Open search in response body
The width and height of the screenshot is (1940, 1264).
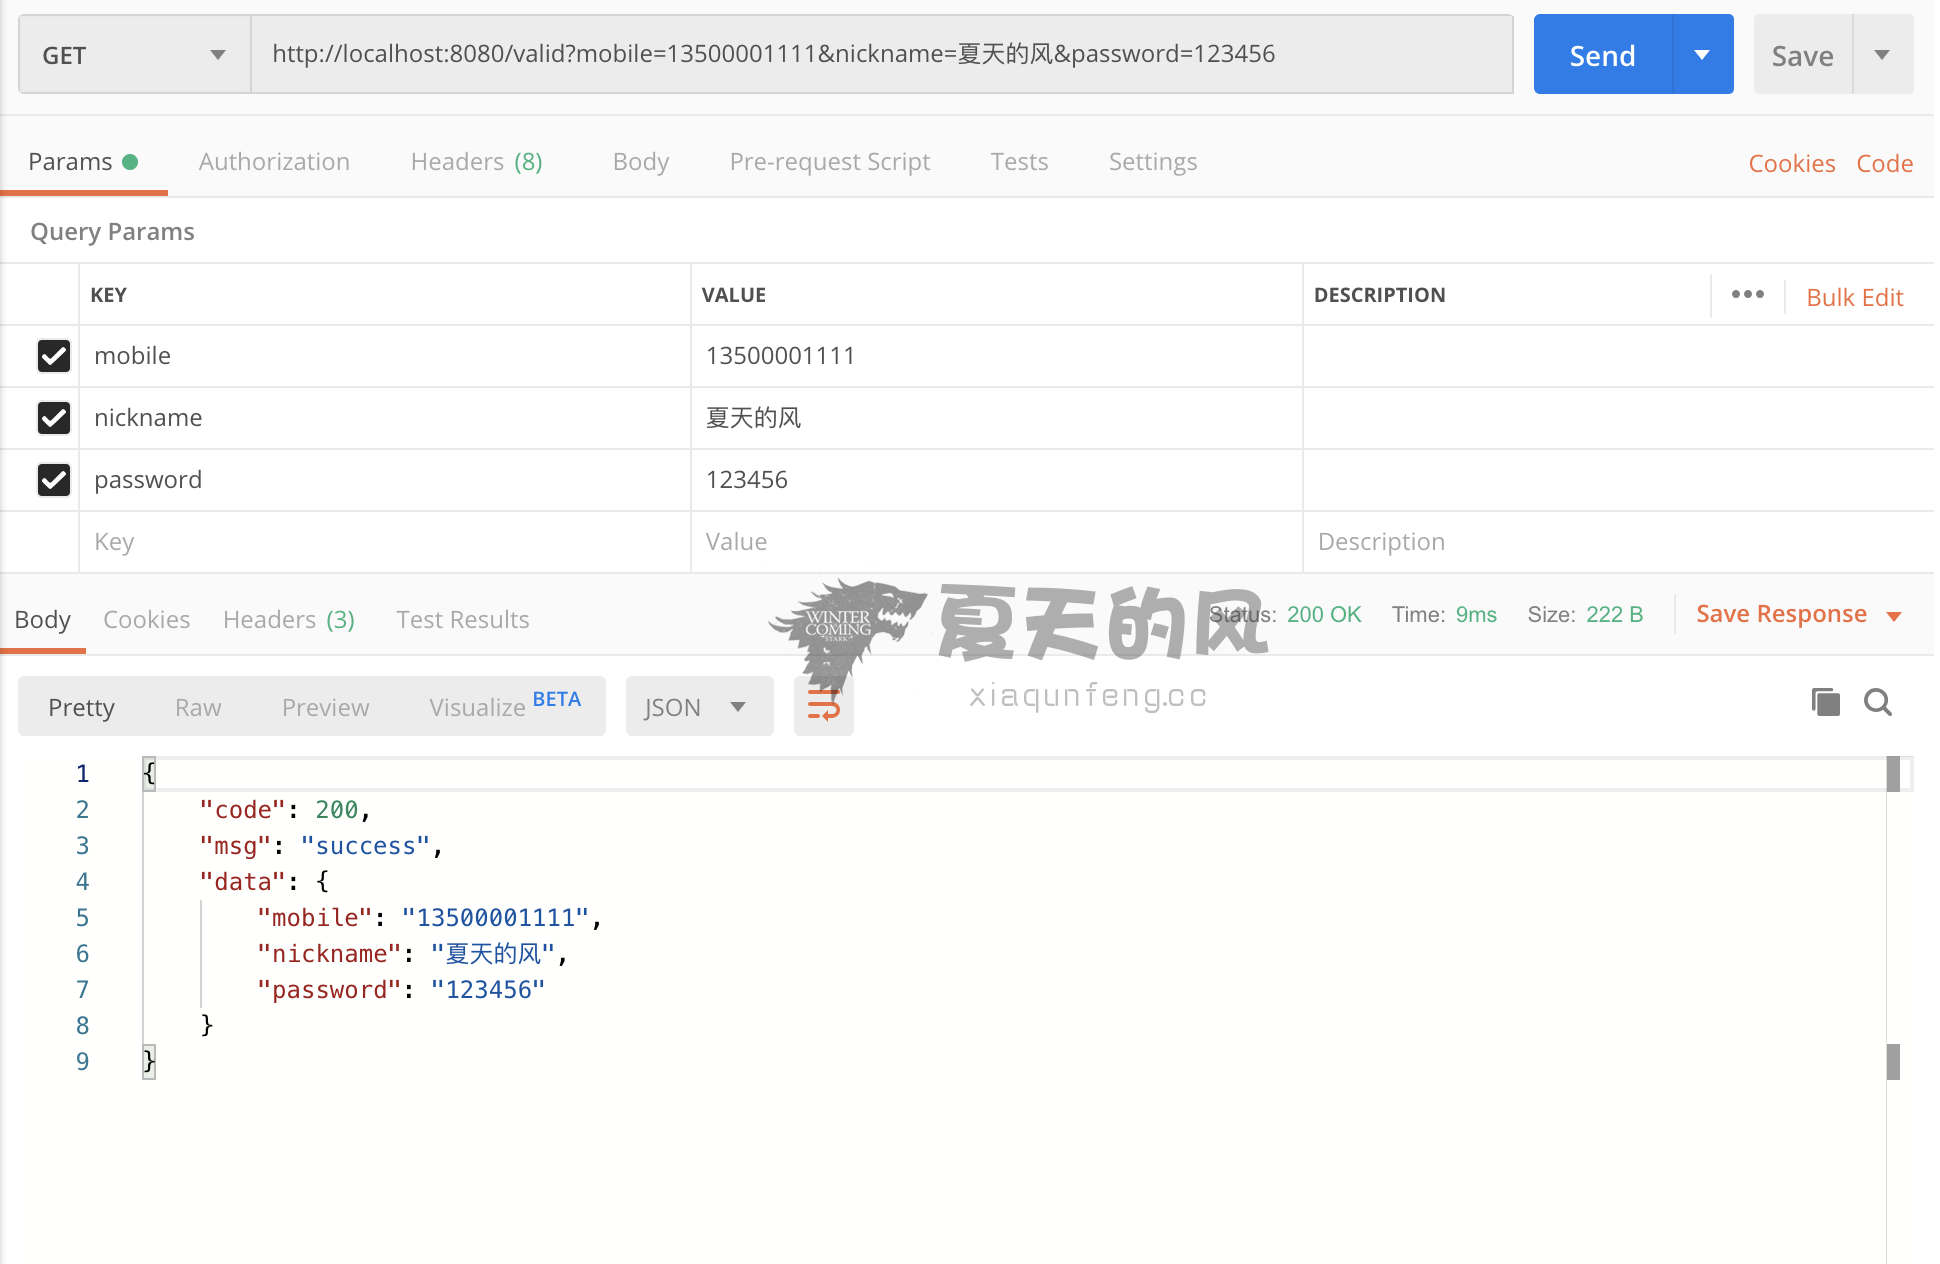[x=1878, y=702]
